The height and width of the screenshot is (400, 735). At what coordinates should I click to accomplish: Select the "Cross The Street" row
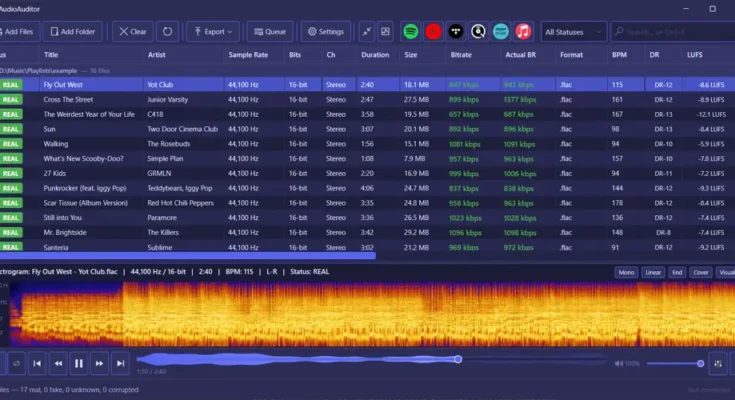coord(368,99)
